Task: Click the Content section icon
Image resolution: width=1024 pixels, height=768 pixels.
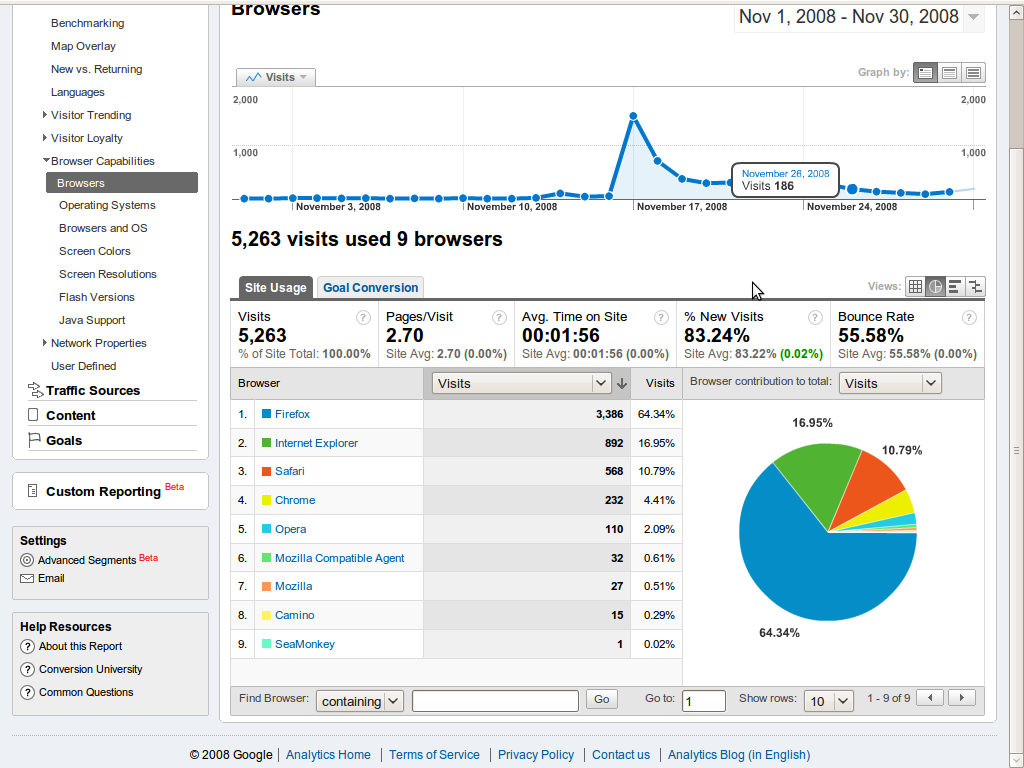Action: point(33,415)
